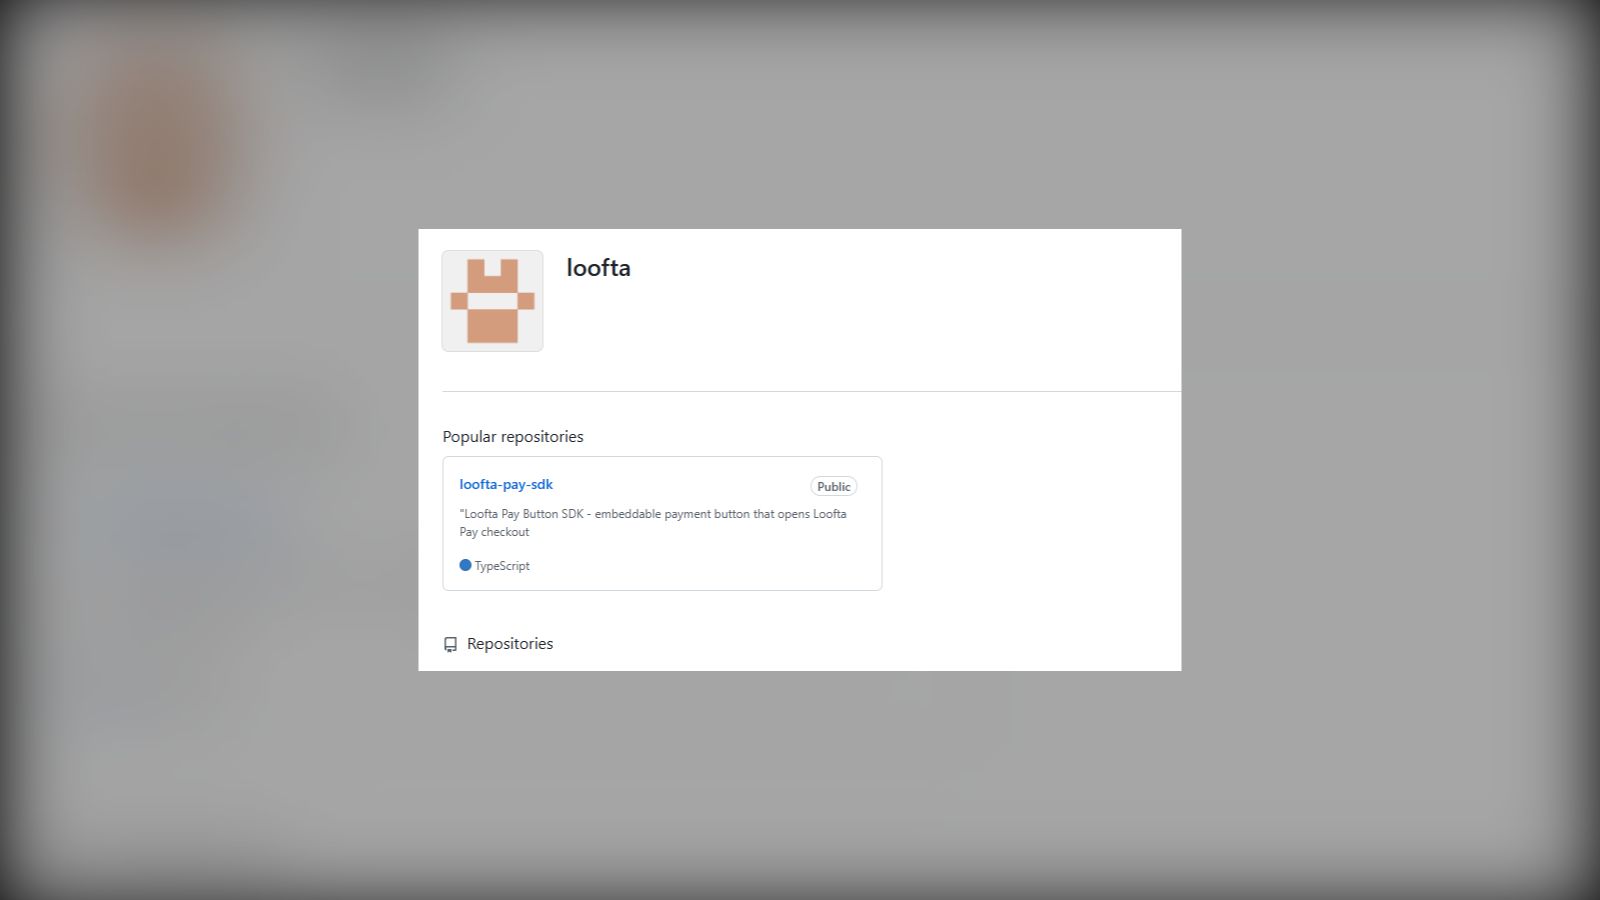This screenshot has height=900, width=1600.
Task: Click the loofta organization name heading
Action: (x=598, y=268)
